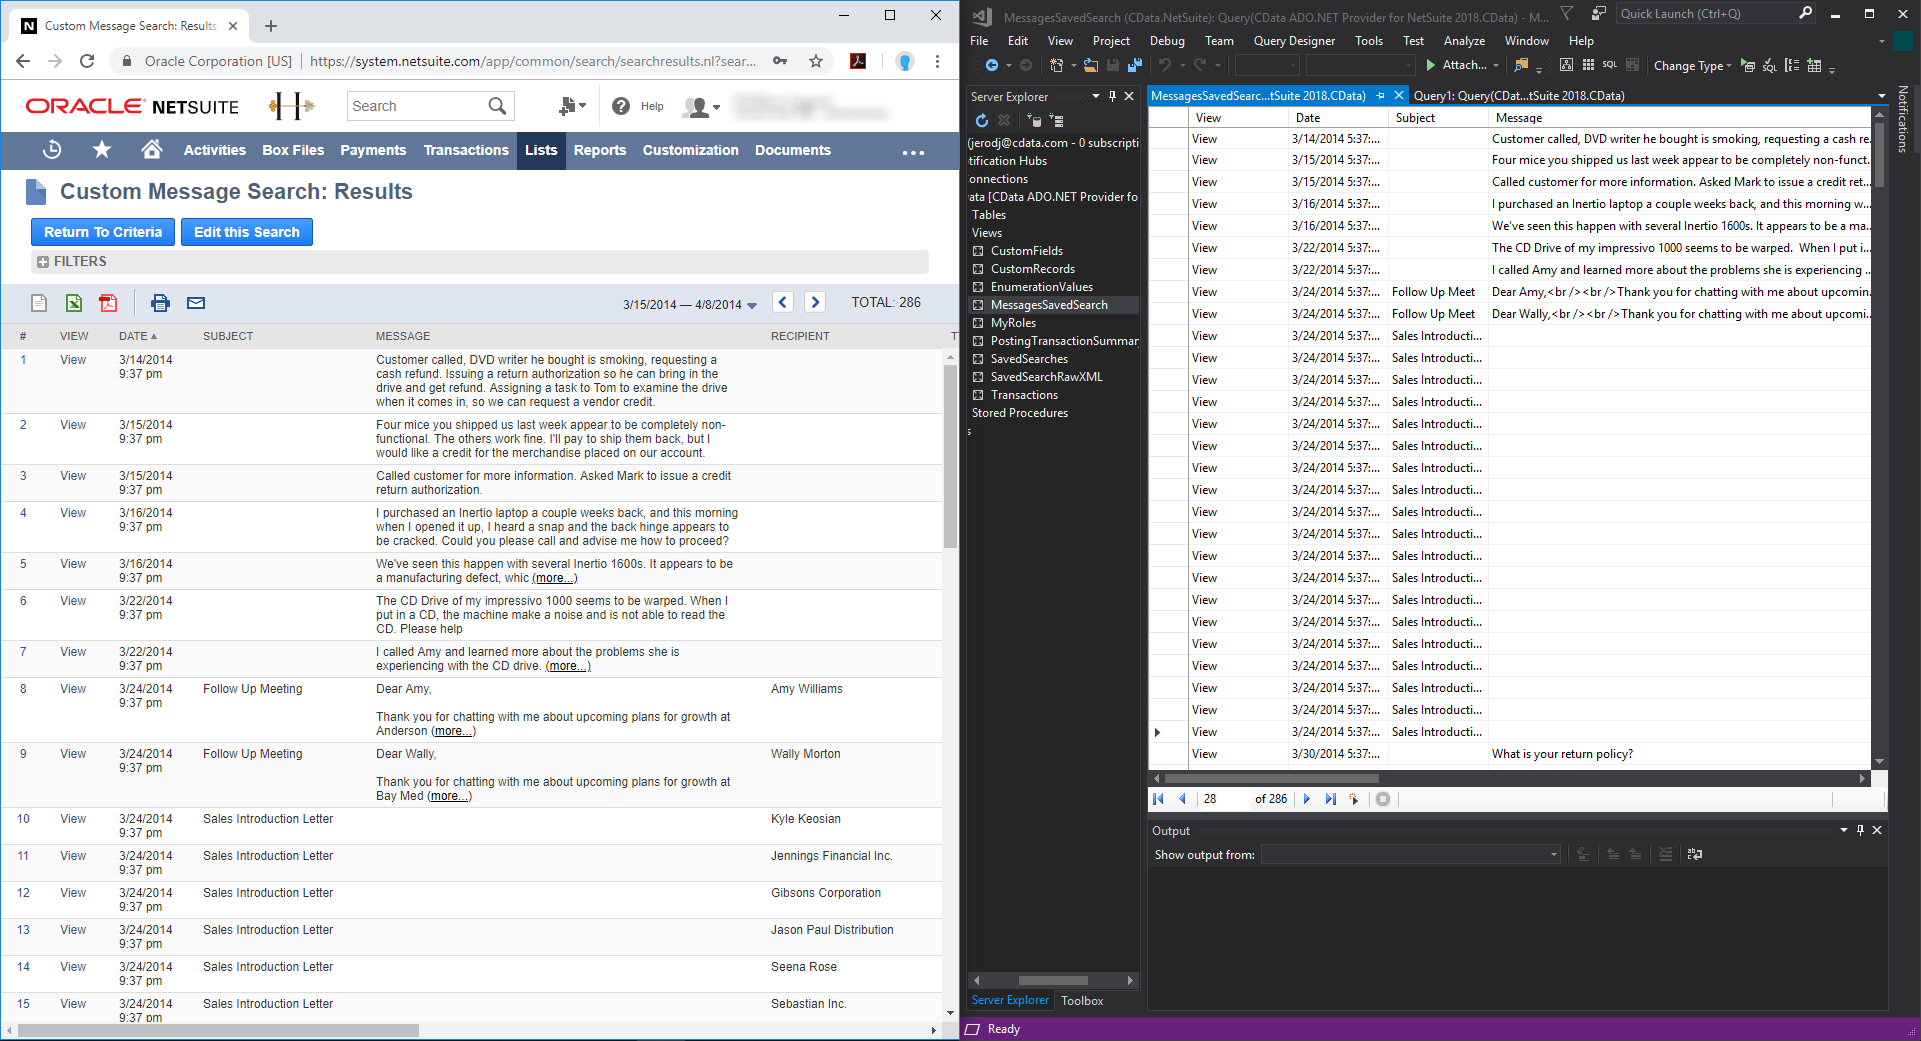Switch to the Query1 document tab
Image resolution: width=1921 pixels, height=1041 pixels.
point(1518,96)
